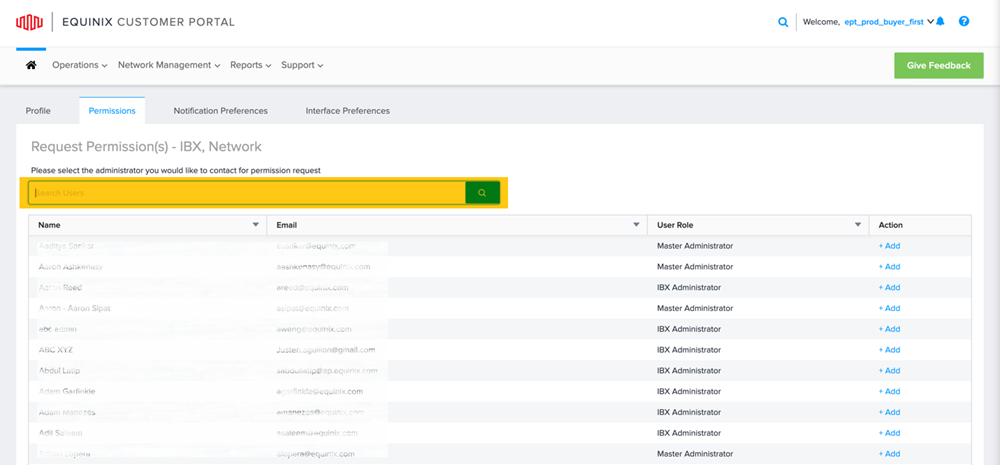This screenshot has width=1000, height=466.
Task: Add Abdul Latip as administrator
Action: point(889,370)
